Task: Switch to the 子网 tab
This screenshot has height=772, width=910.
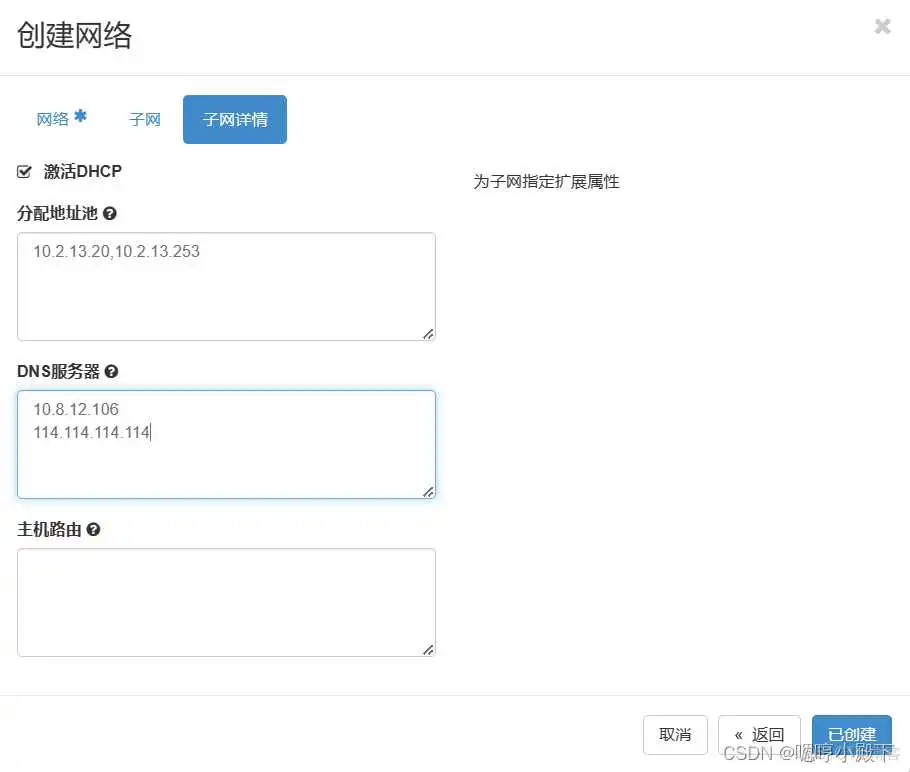Action: 145,119
